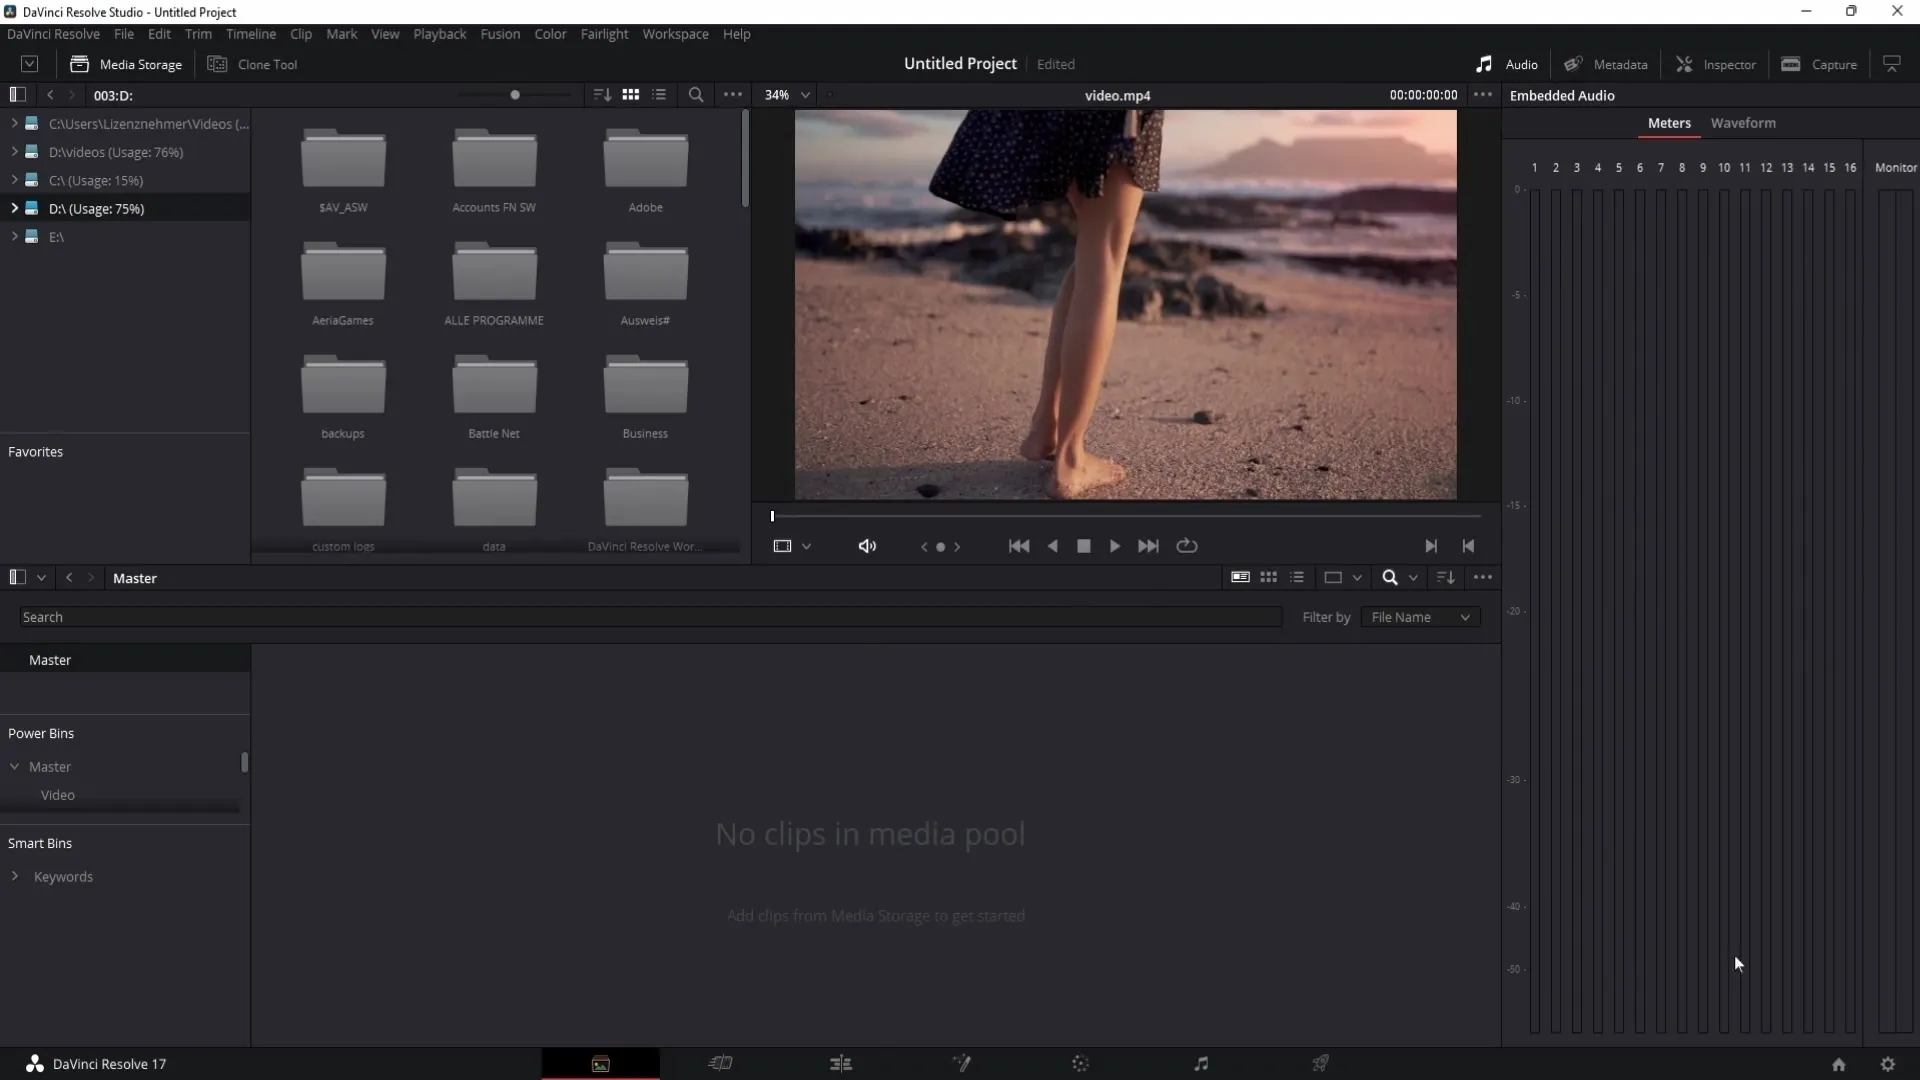
Task: Enable Media Storage list view toggle
Action: 659,94
